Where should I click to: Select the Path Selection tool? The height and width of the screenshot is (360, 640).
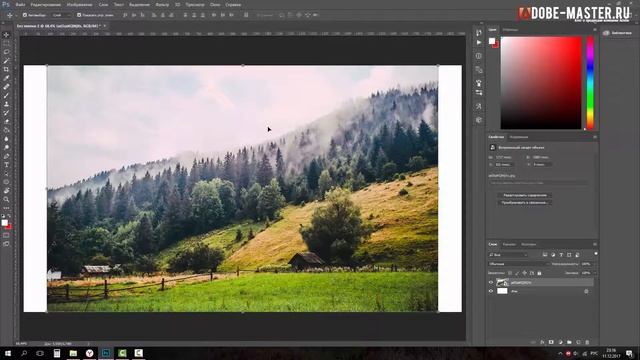click(x=6, y=173)
